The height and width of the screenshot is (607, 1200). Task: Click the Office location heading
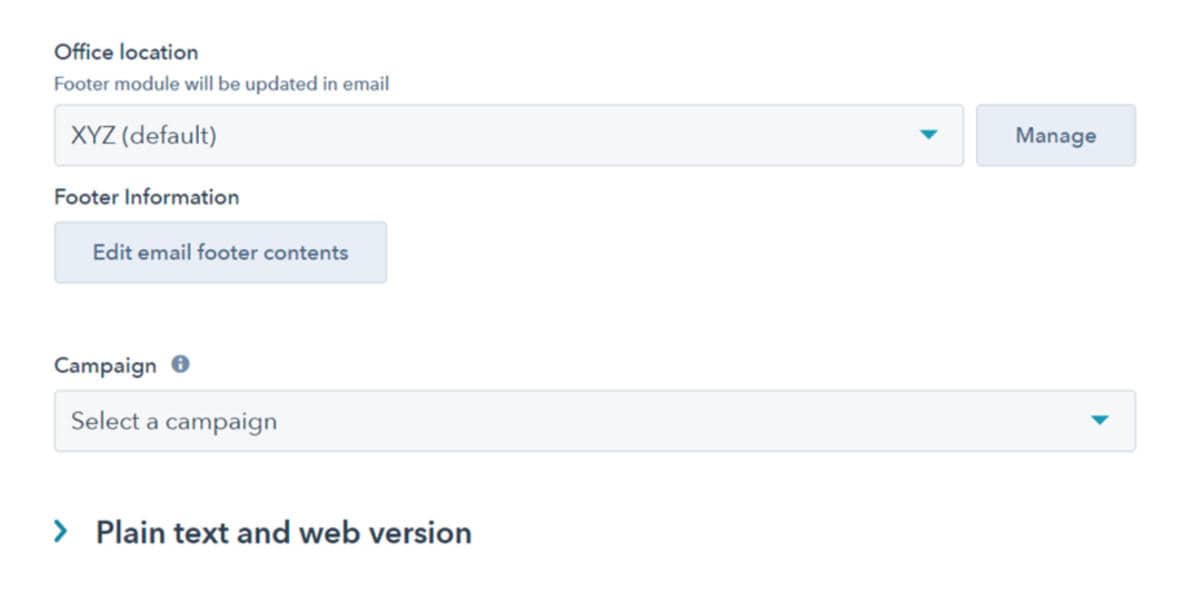(125, 52)
